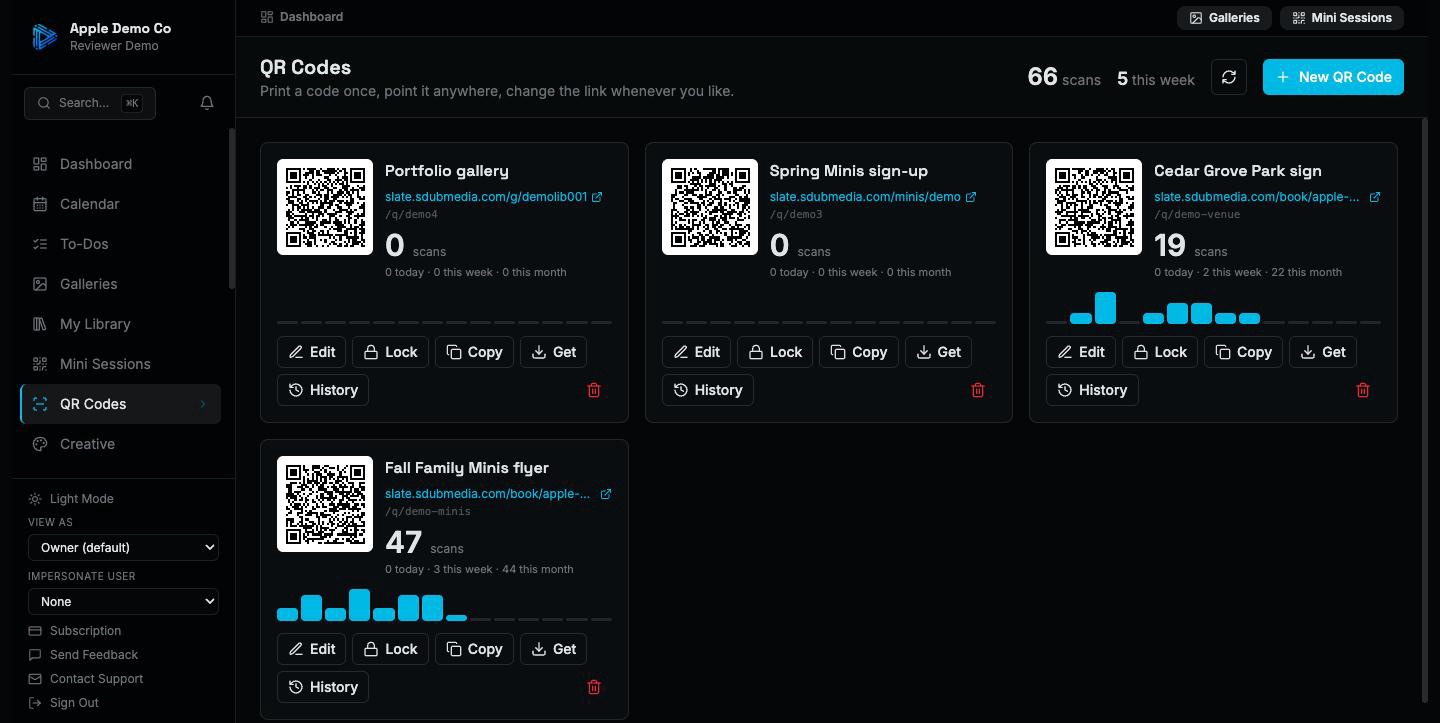Download the Cedar Grove Park sign code via Get
Viewport: 1440px width, 723px height.
coord(1323,352)
